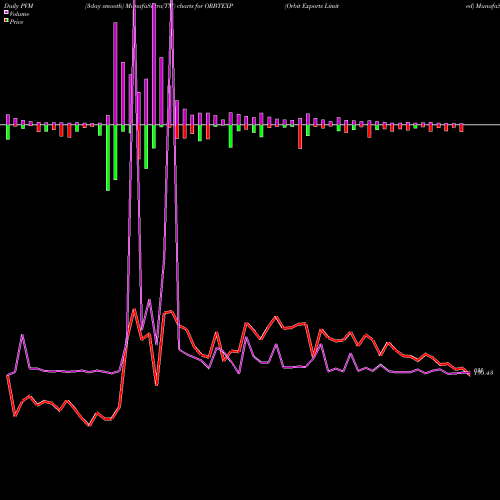Click the "Daily PVM" title text
This screenshot has height=500, width=500.
pyautogui.click(x=19, y=6)
